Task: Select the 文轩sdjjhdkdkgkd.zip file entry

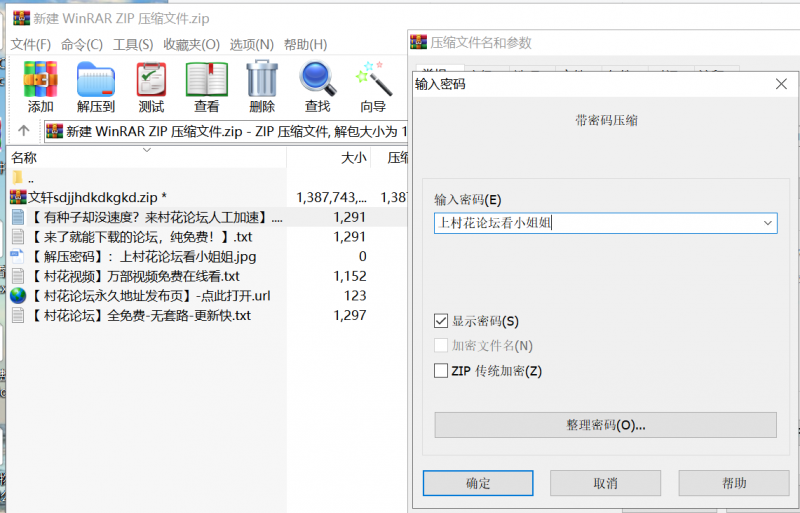Action: [x=90, y=197]
